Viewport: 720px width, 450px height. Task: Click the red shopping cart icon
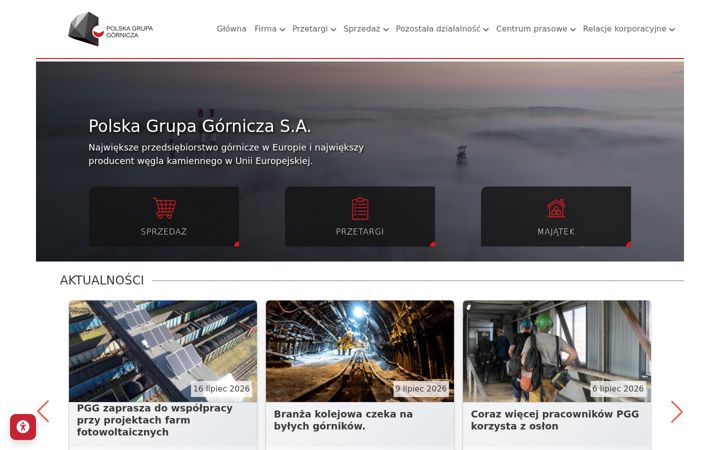click(164, 208)
